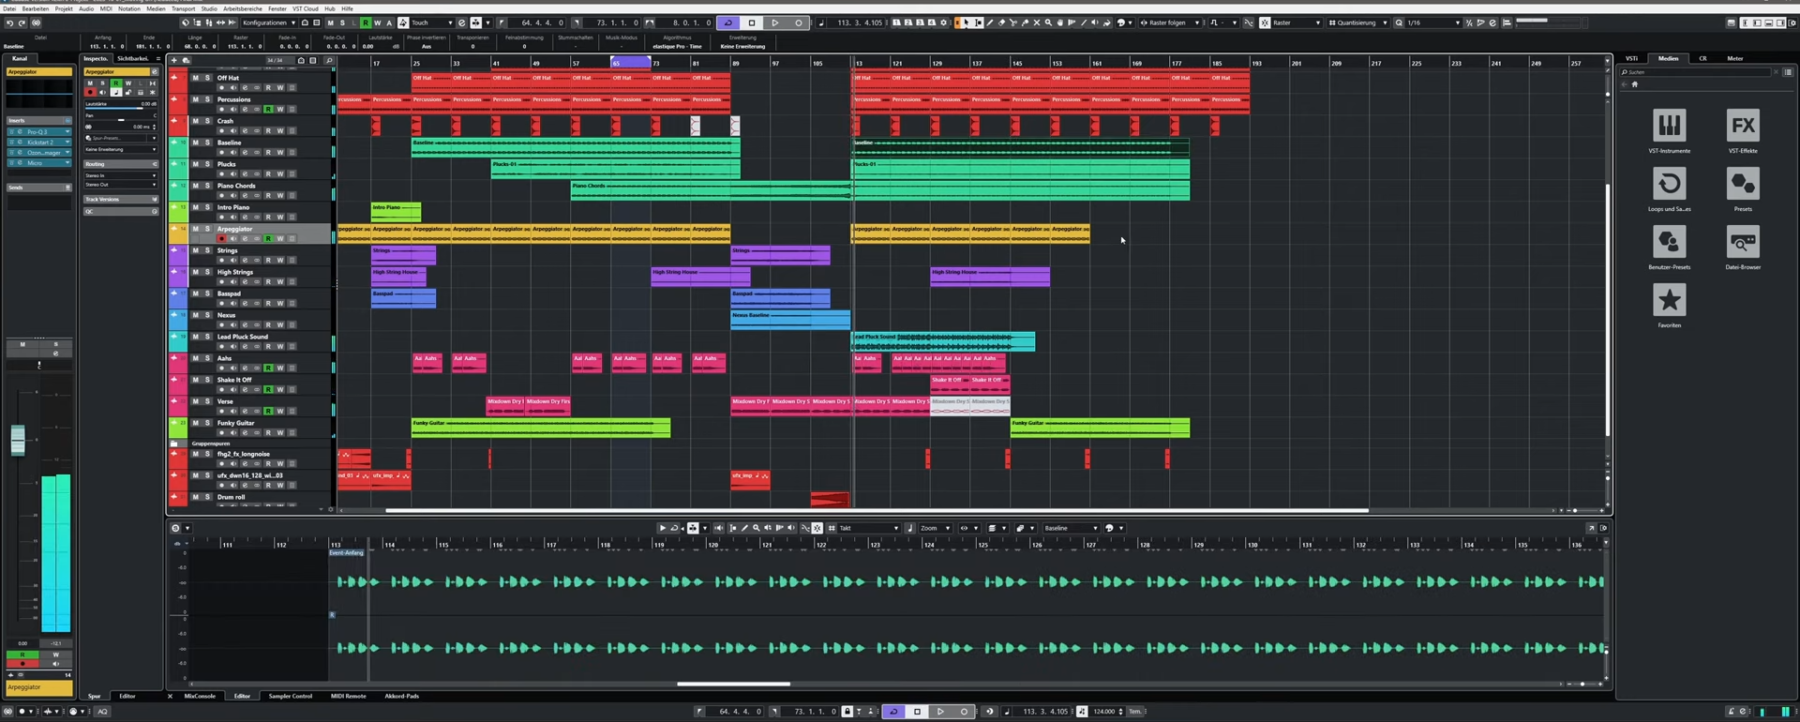Open Zoom dropdown in lower editor

point(936,528)
